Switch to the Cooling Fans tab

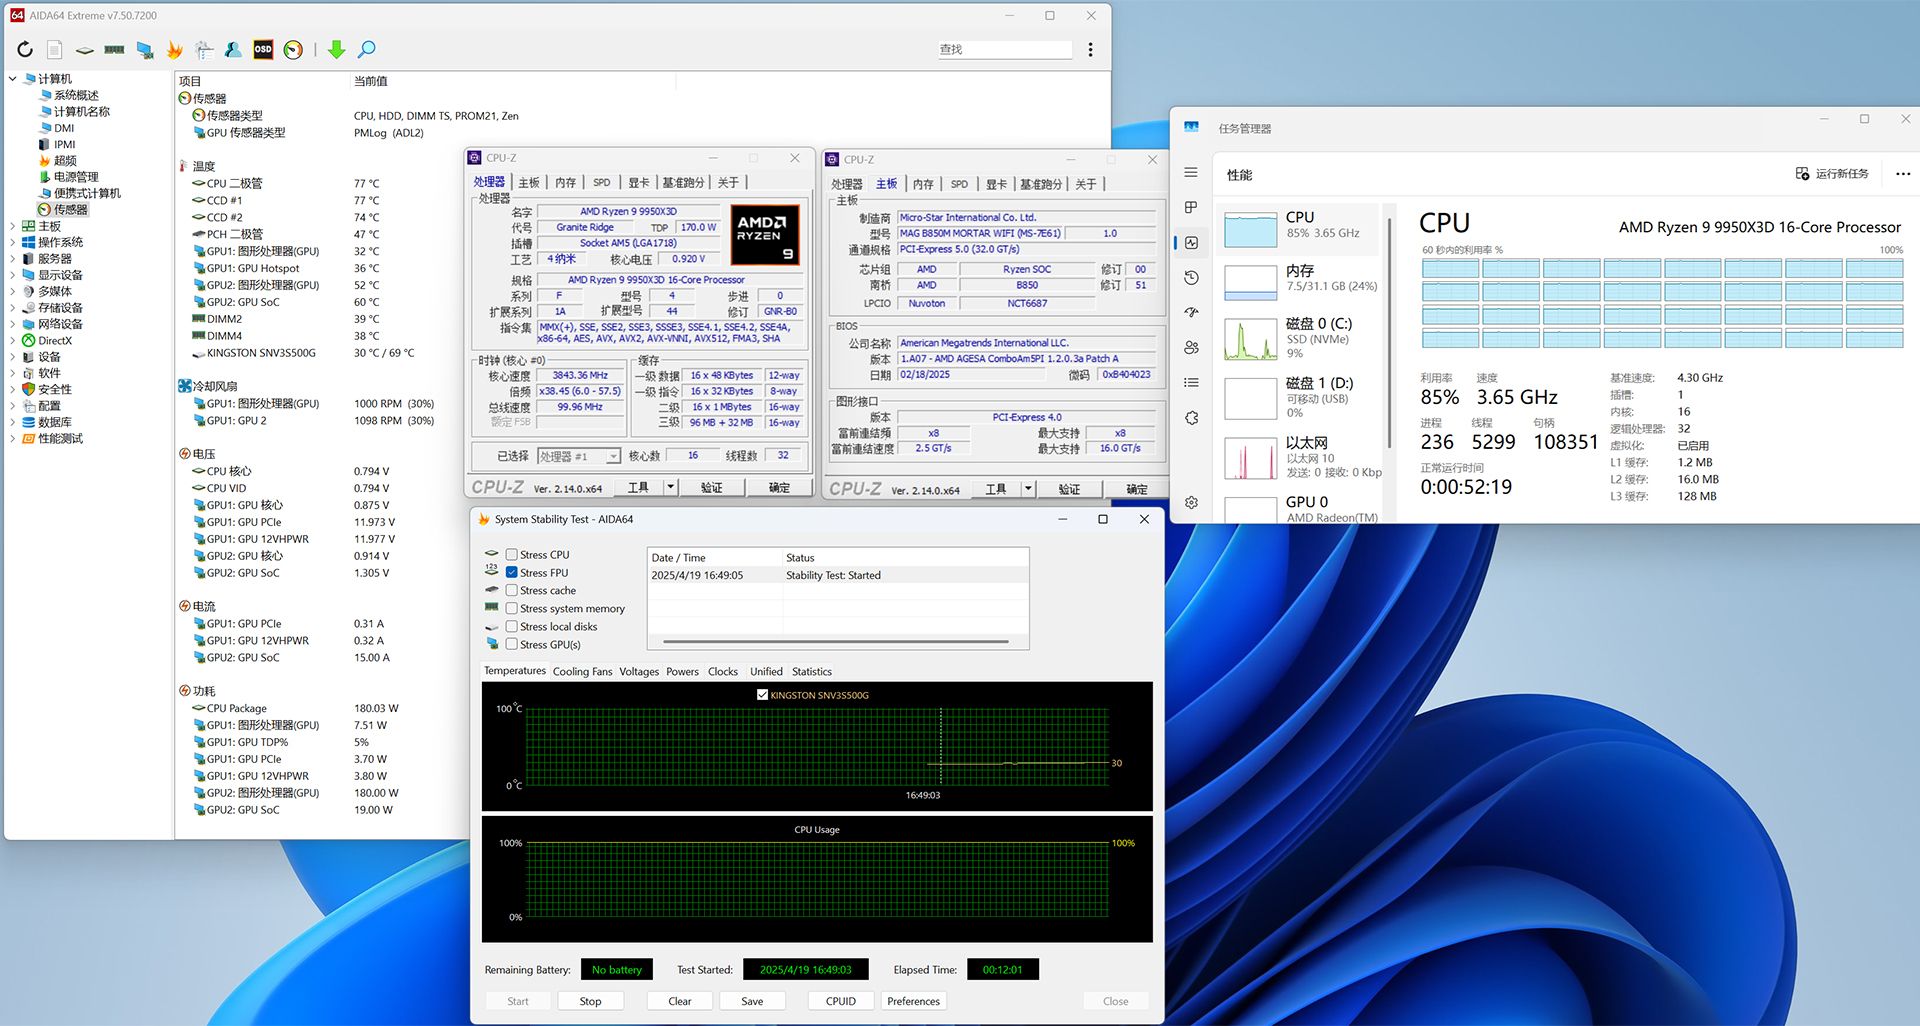(582, 672)
